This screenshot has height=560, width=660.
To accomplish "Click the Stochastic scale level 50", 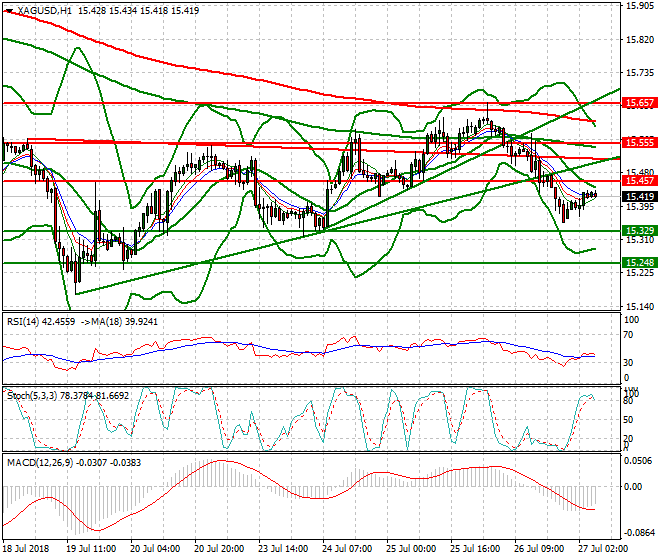I will pos(628,420).
